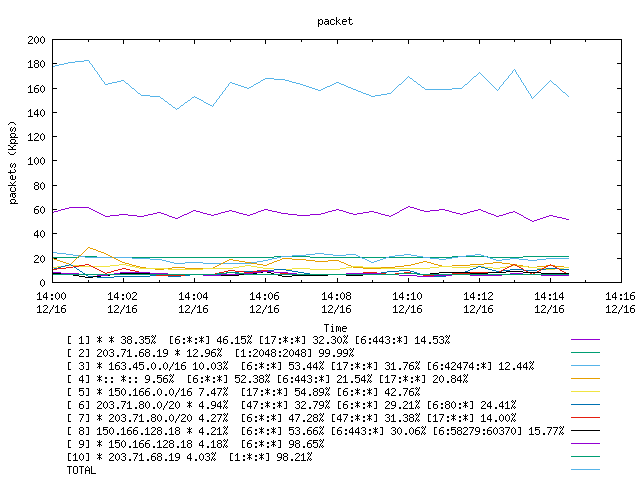Screen dimensions: 640x480
Task: Click green line sample for legend entry 10
Action: tap(585, 457)
